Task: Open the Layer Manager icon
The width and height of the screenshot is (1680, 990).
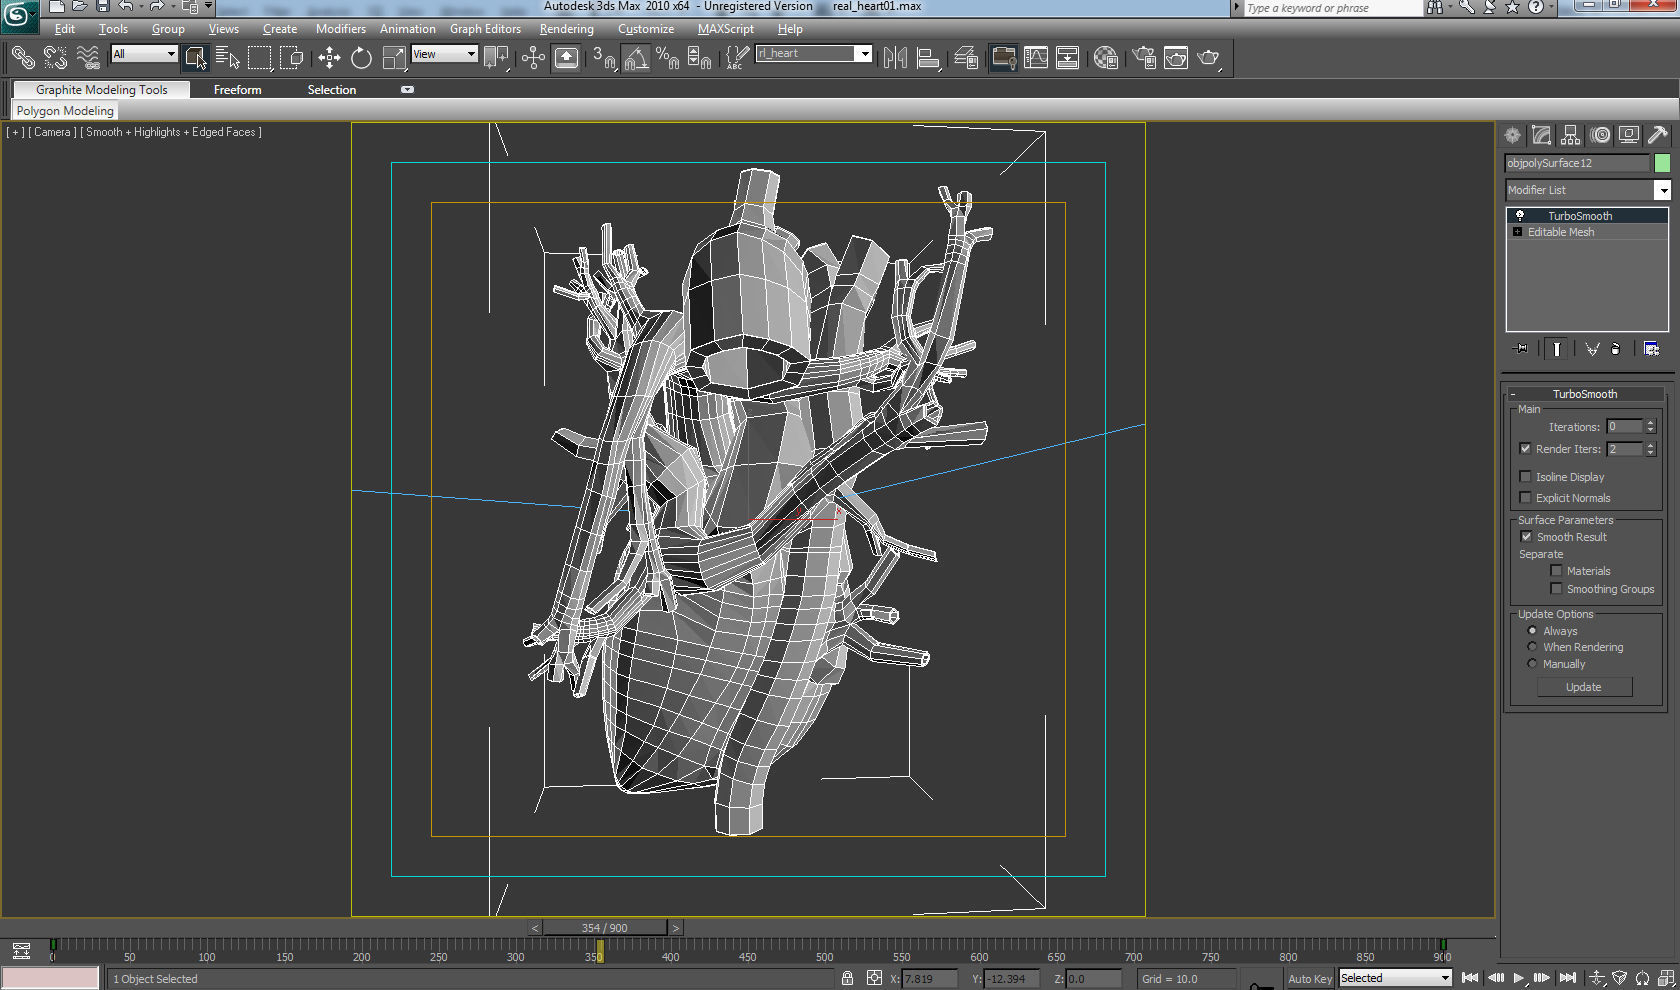Action: 966,58
